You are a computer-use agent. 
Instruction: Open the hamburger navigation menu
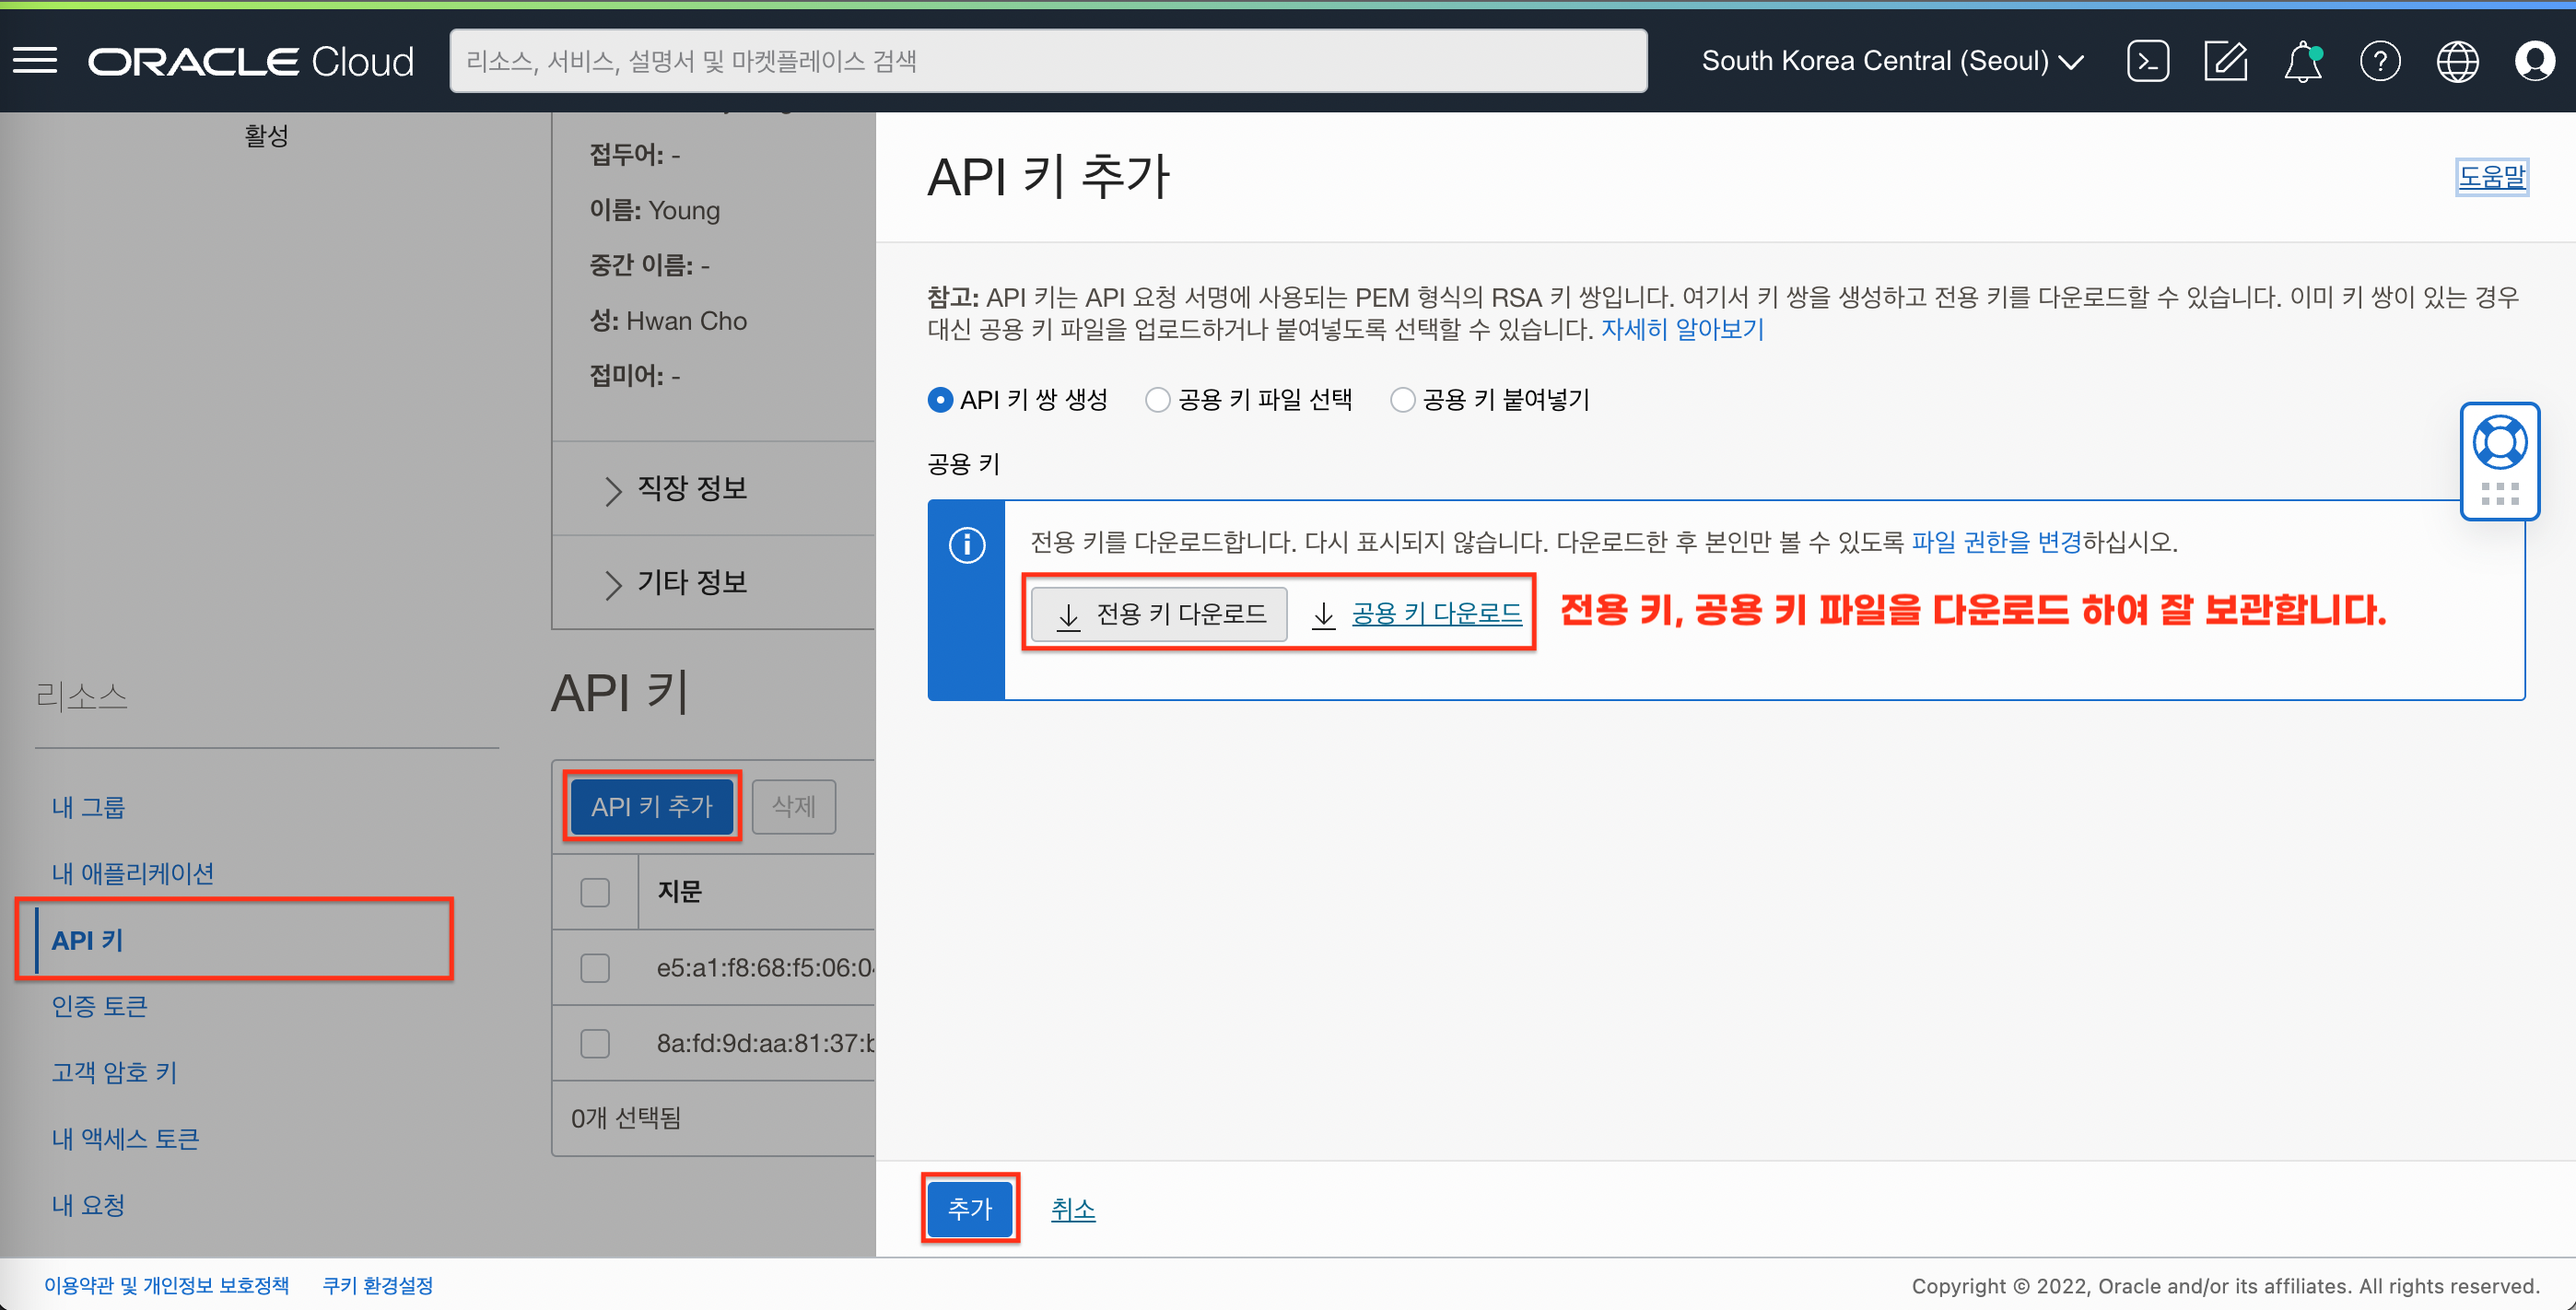pyautogui.click(x=35, y=61)
